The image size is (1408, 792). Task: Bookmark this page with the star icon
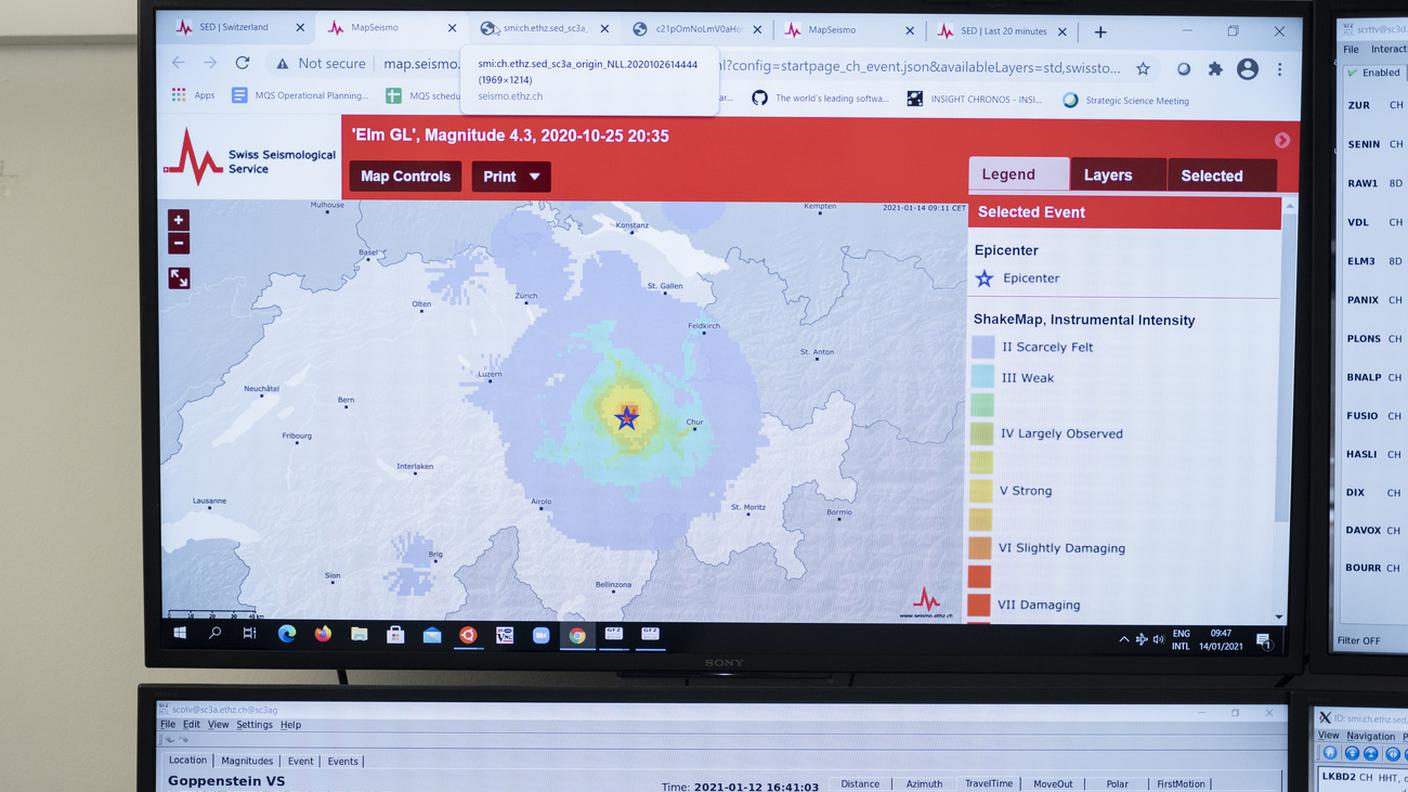[1143, 69]
